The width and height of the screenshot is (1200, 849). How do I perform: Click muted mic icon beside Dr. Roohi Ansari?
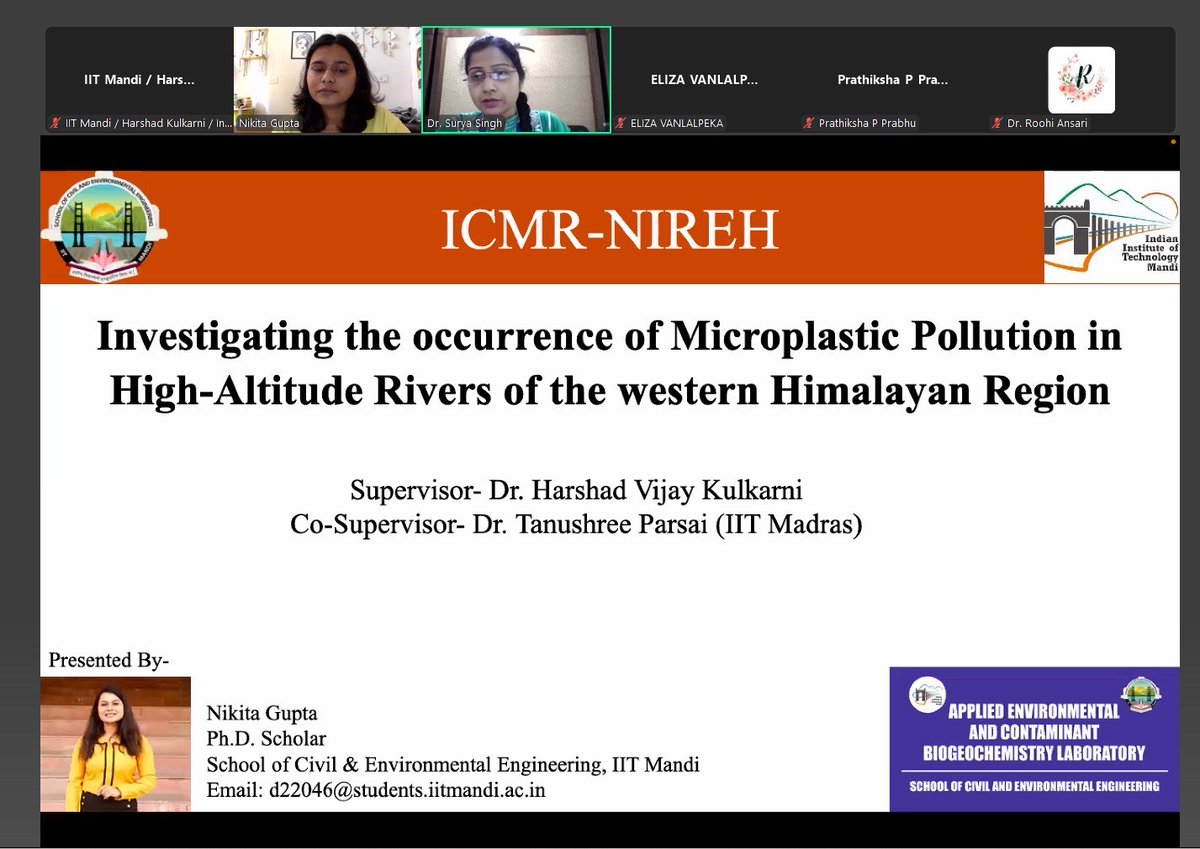click(997, 124)
